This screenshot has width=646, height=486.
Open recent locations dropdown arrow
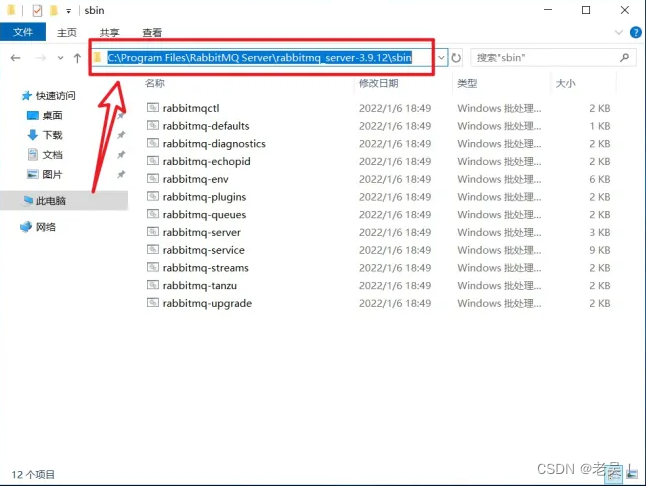coord(61,58)
